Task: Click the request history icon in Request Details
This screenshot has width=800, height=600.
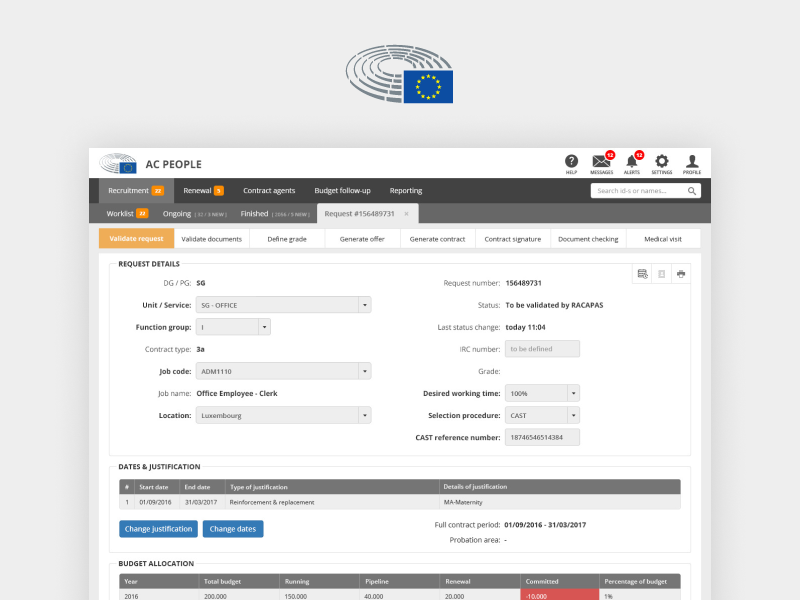Action: (642, 274)
